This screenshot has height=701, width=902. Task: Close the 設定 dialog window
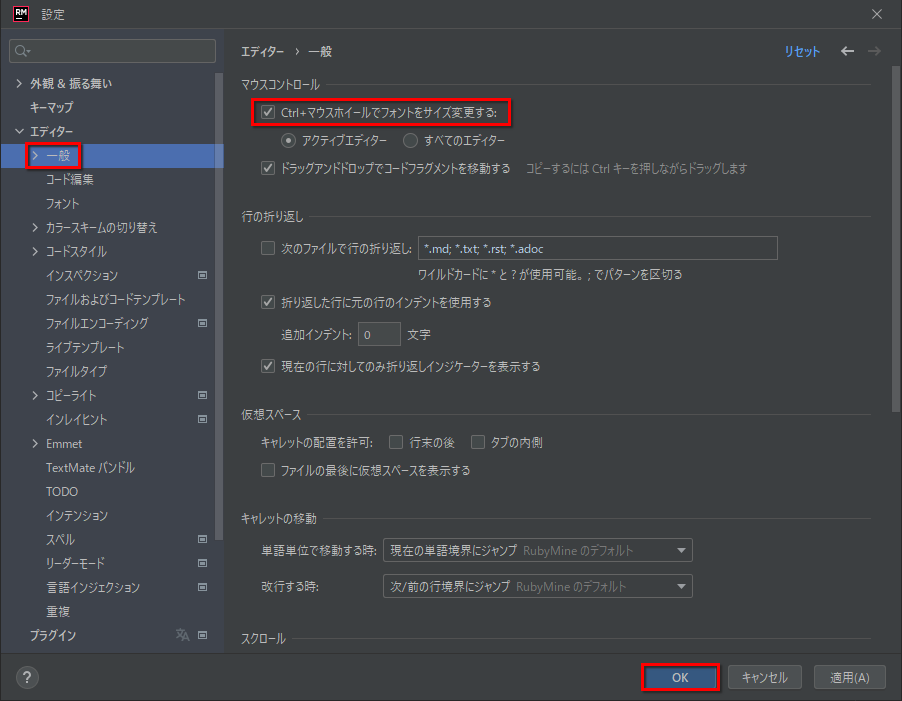[x=877, y=14]
